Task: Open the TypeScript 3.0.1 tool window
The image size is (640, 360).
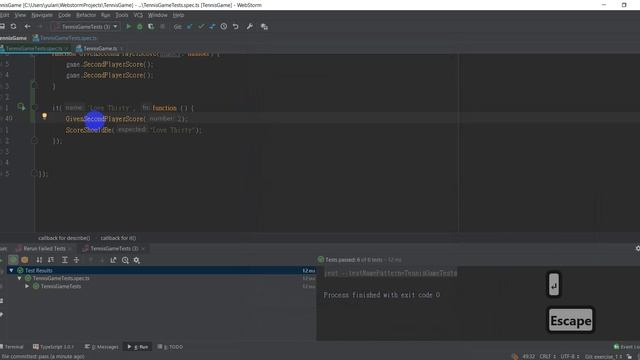Action: [x=53, y=347]
